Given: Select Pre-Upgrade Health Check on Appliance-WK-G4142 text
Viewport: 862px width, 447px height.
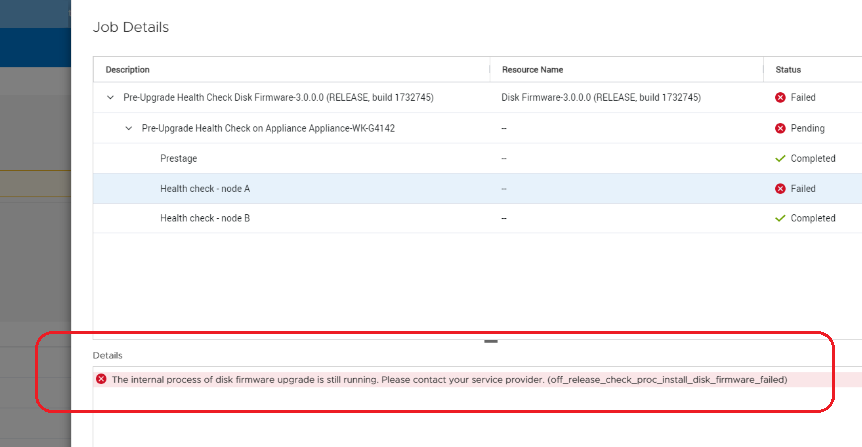Looking at the screenshot, I should [268, 128].
